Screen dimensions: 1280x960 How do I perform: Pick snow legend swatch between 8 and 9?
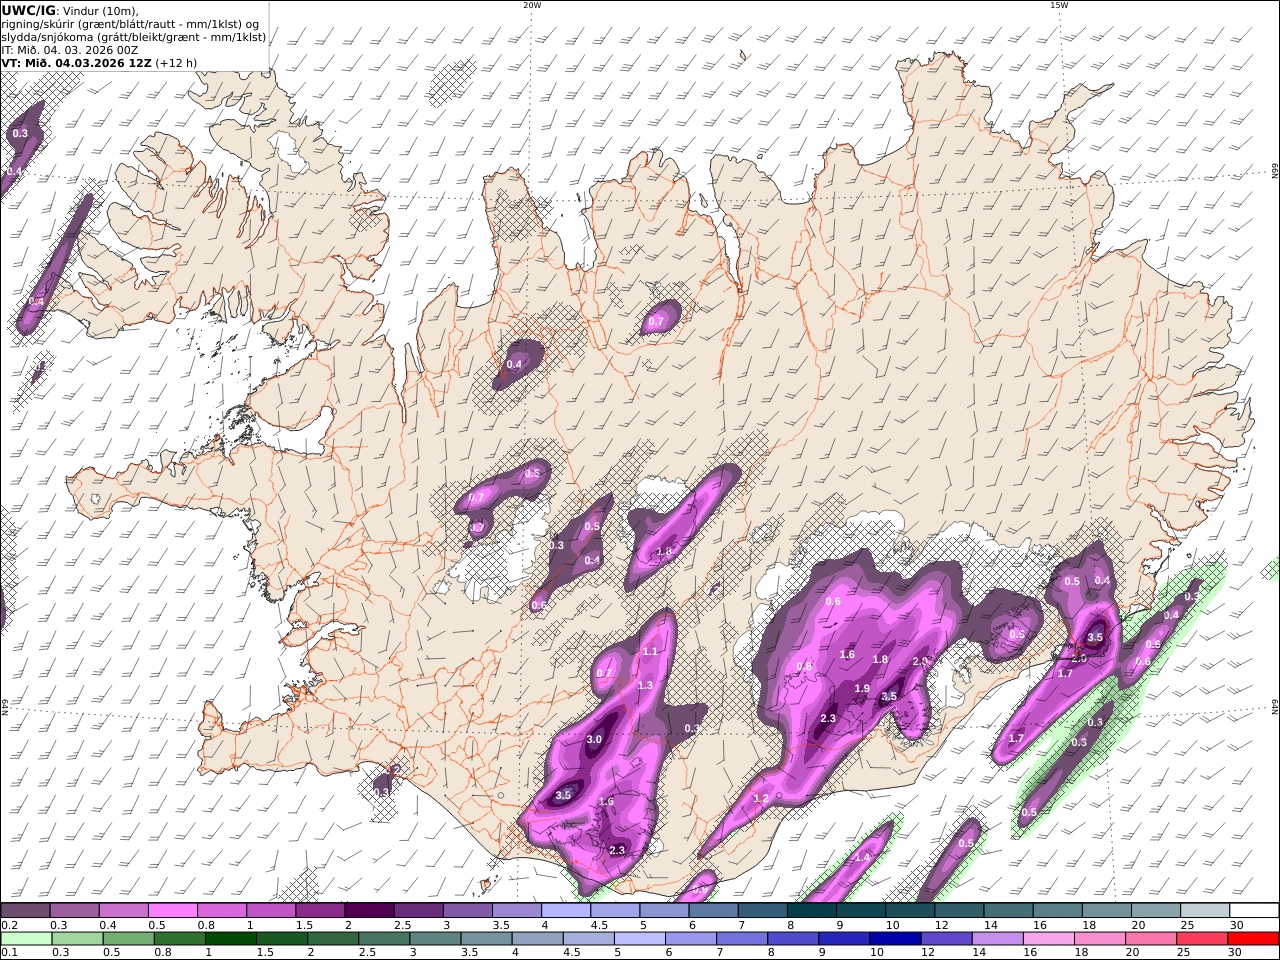pos(811,911)
